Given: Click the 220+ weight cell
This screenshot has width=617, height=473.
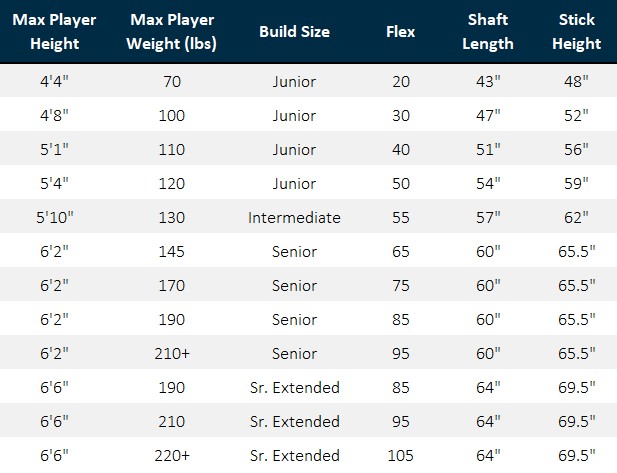Looking at the screenshot, I should coord(172,455).
